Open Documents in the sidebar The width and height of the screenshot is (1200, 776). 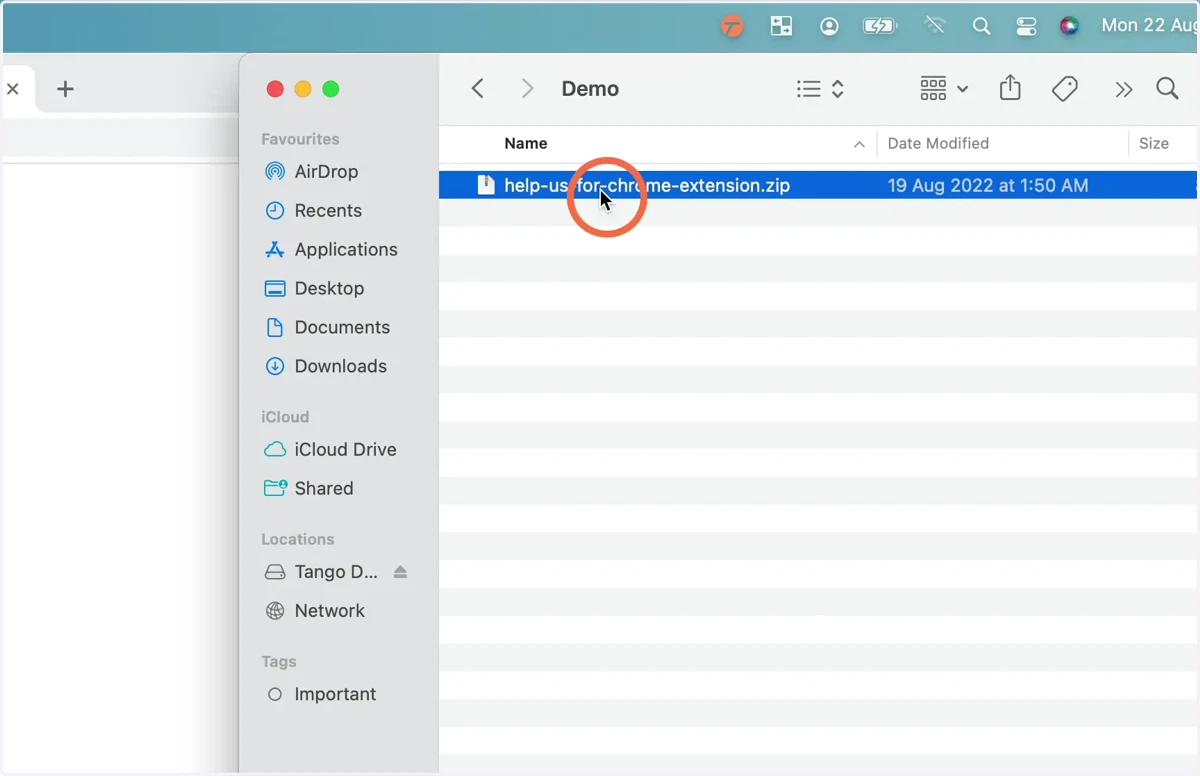point(327,328)
